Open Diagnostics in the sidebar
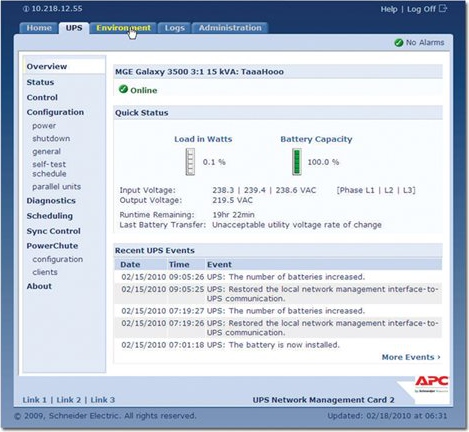This screenshot has width=469, height=432. pyautogui.click(x=51, y=201)
